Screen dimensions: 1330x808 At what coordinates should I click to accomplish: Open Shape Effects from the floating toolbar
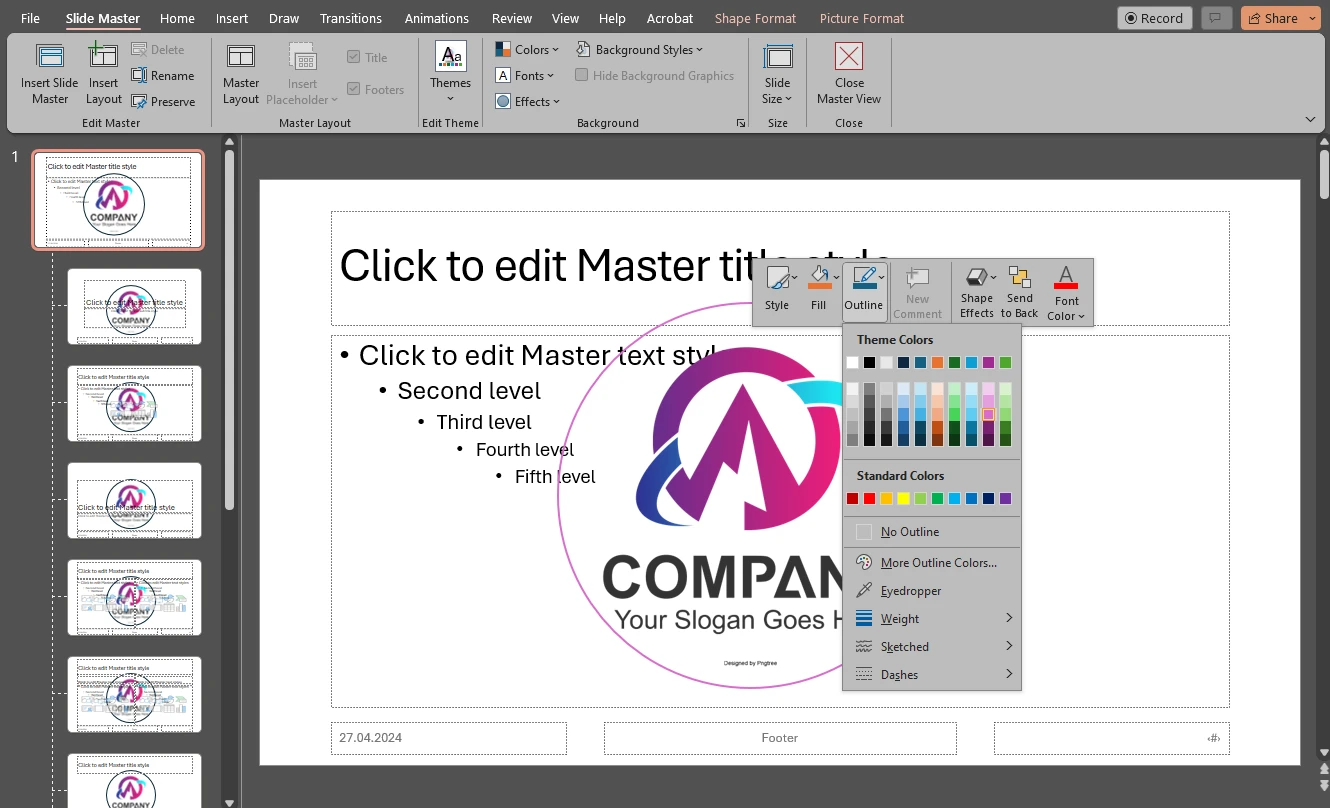[976, 290]
